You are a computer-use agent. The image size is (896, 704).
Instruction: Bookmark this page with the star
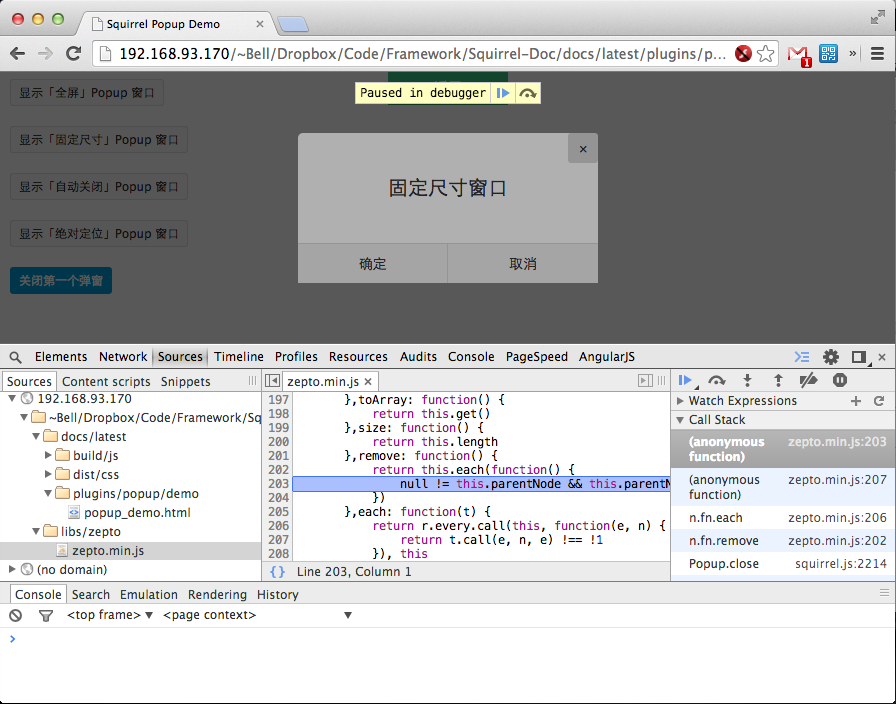[765, 54]
